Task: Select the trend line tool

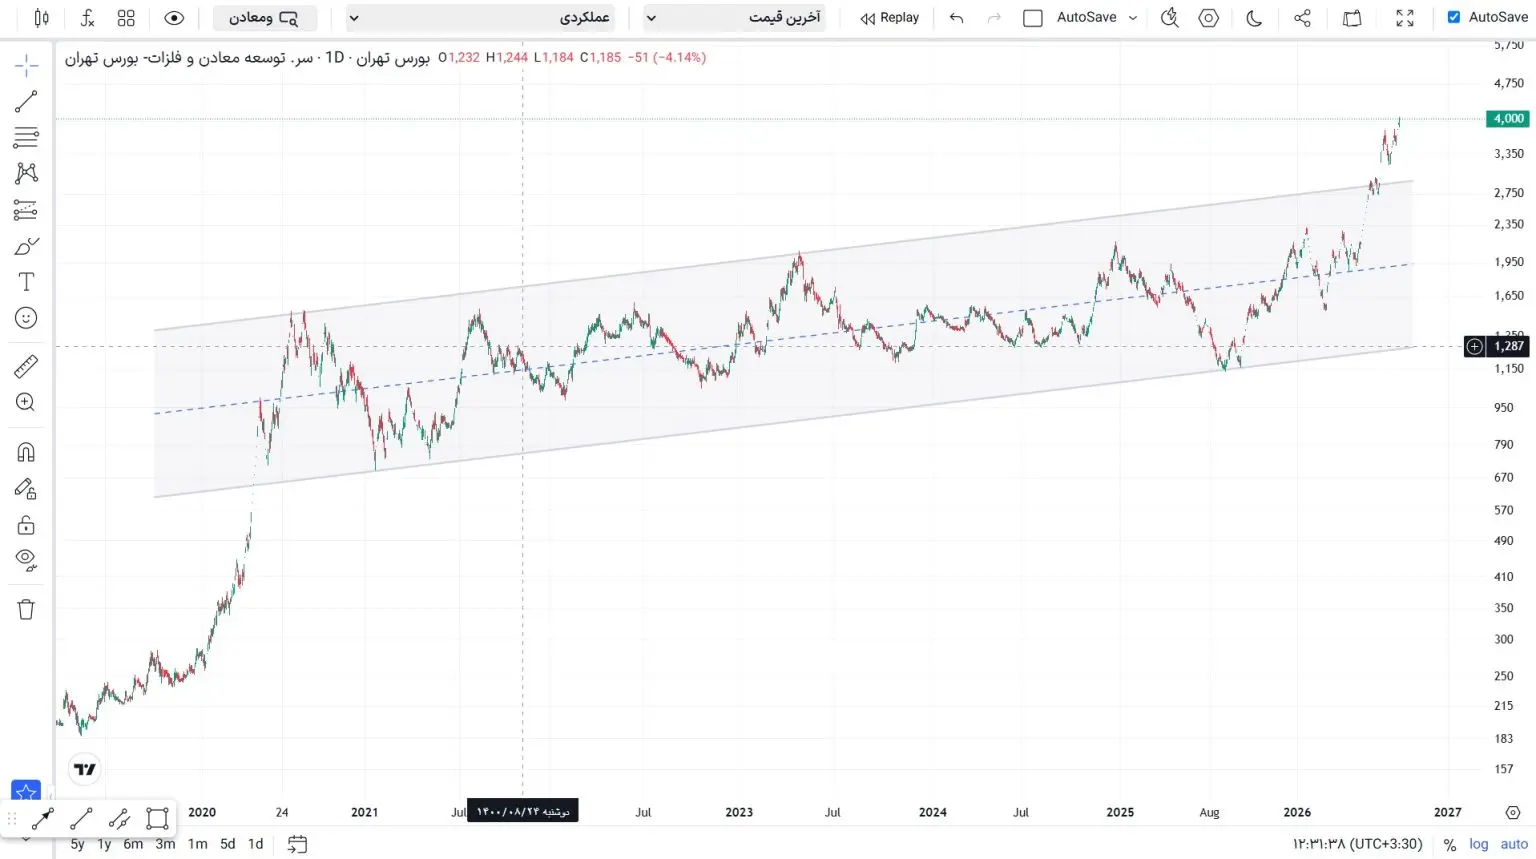Action: click(26, 101)
